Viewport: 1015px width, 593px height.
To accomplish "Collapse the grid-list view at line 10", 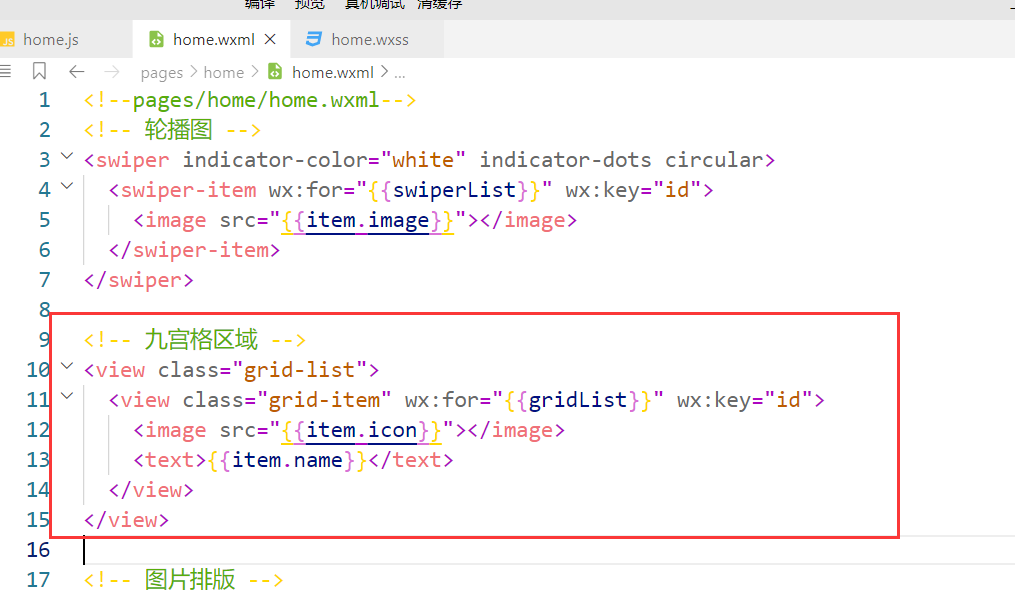I will (x=67, y=366).
